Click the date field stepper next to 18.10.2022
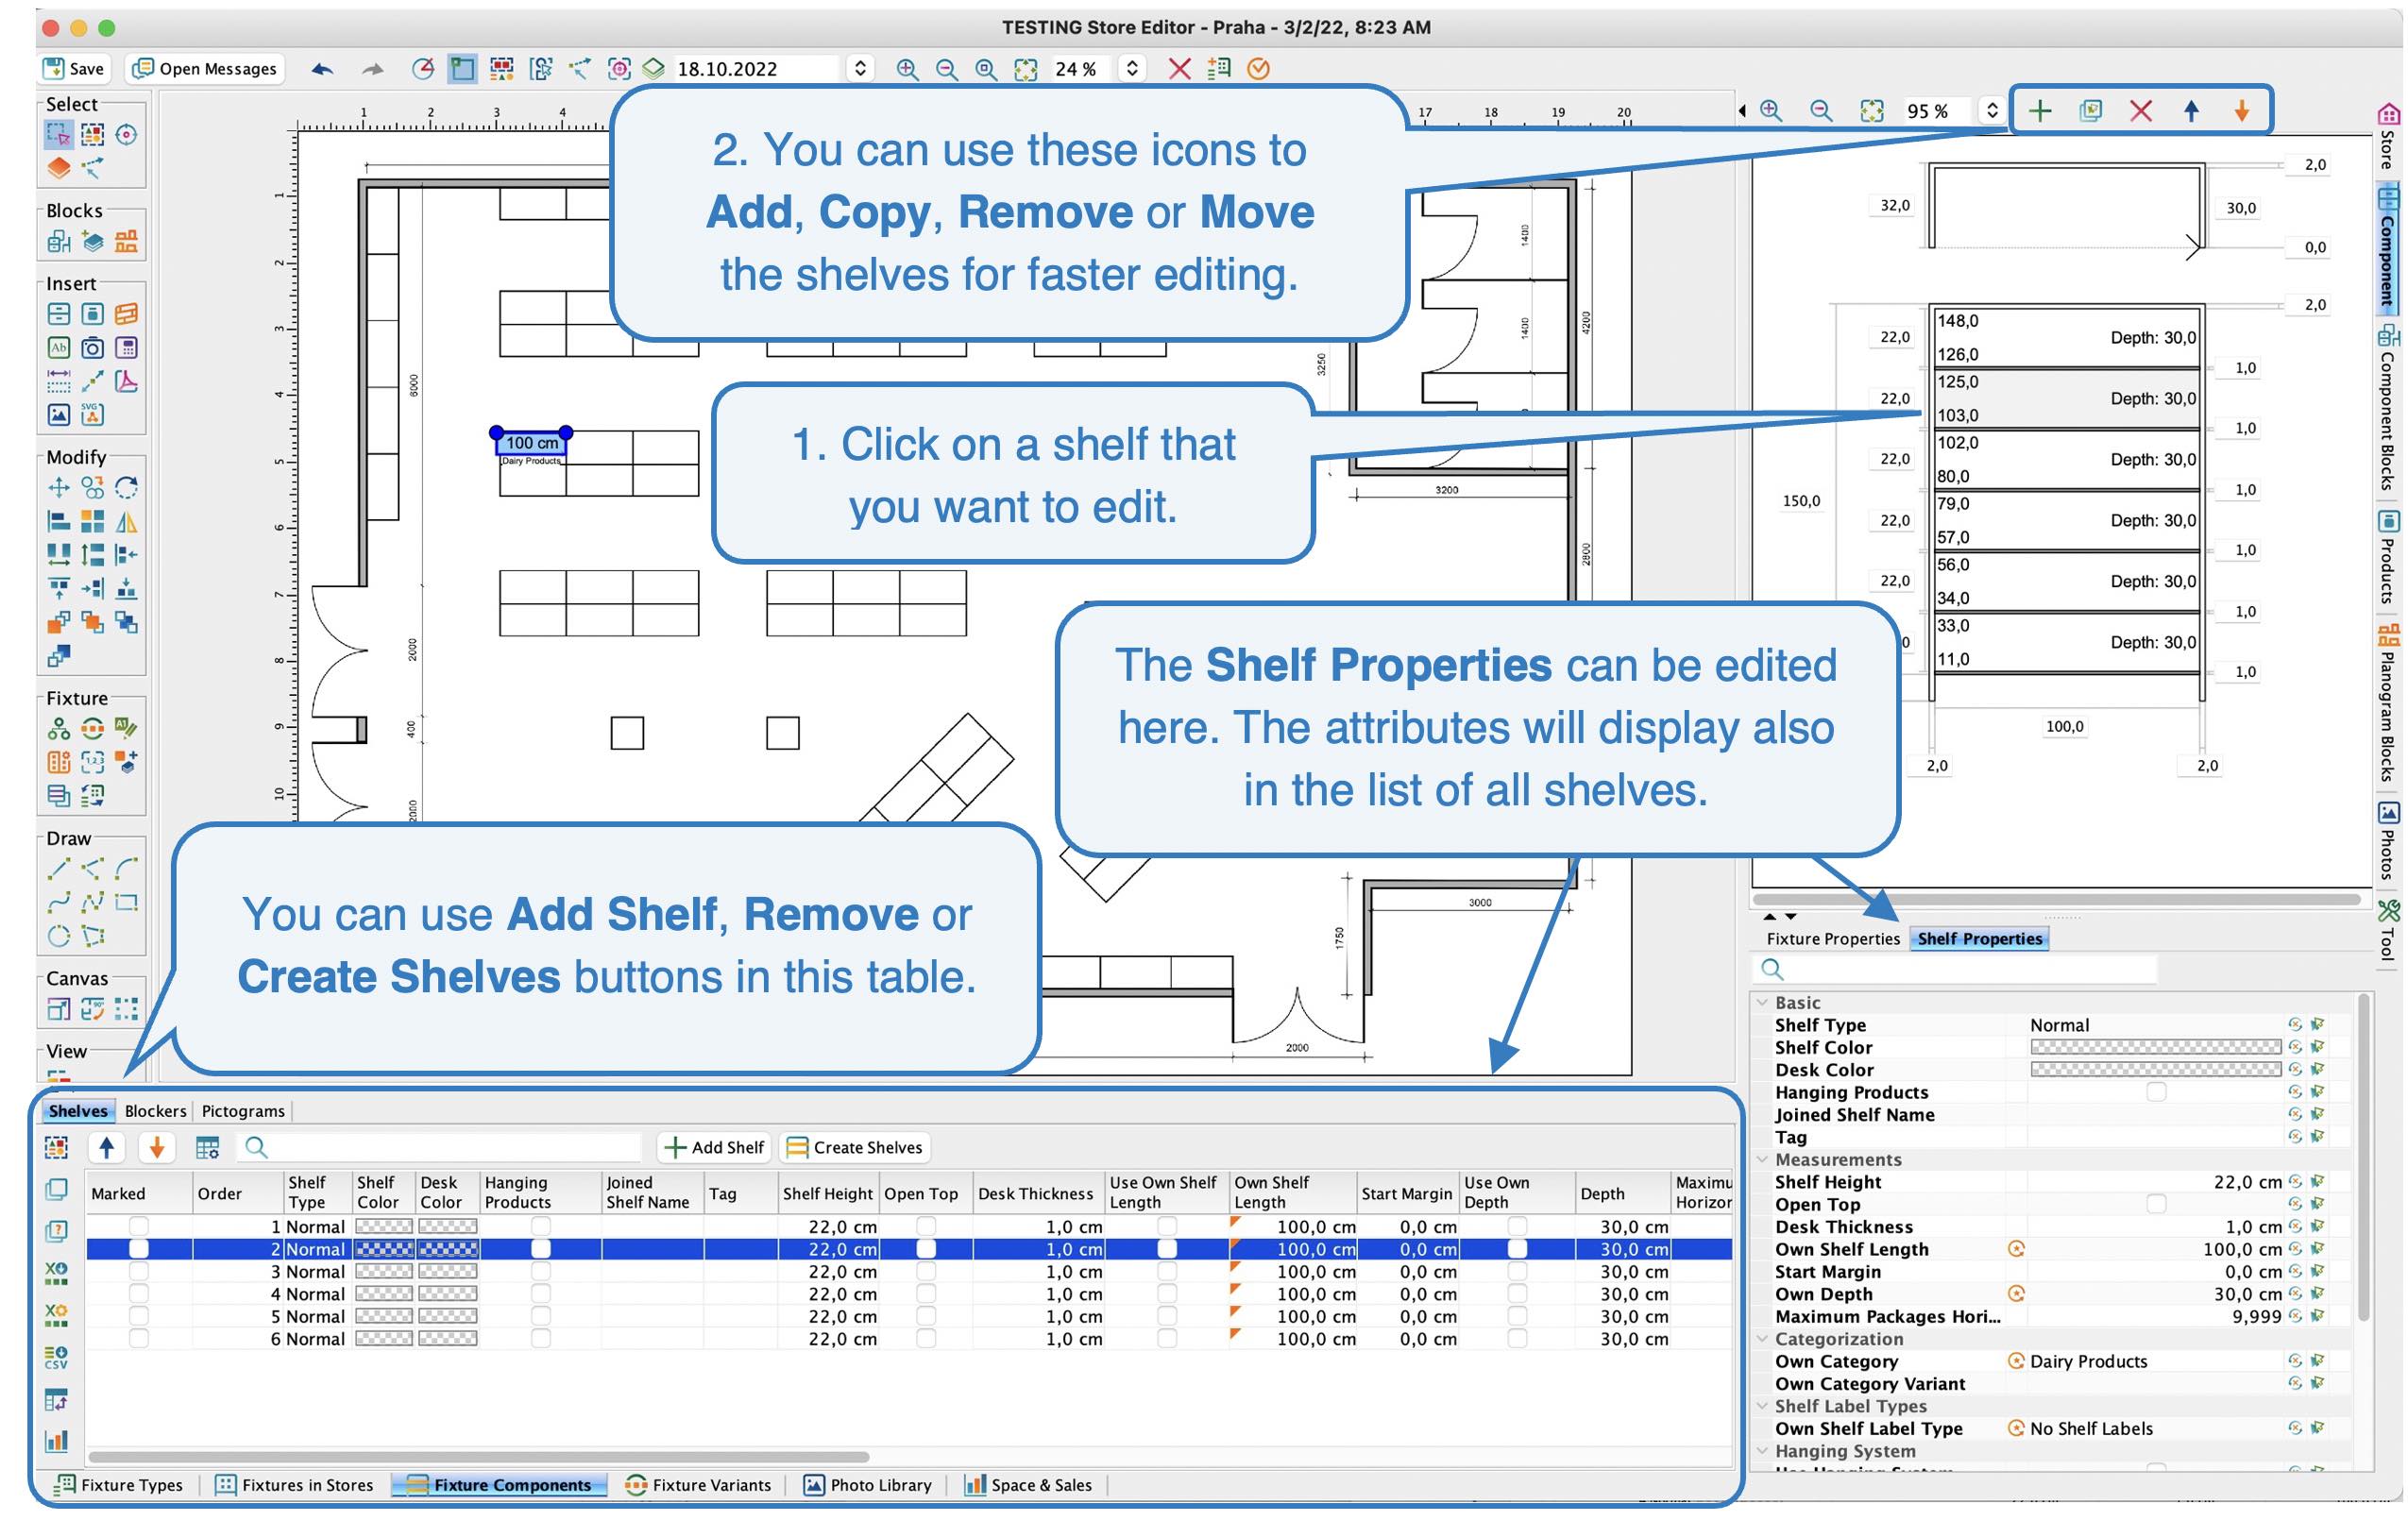 tap(860, 68)
